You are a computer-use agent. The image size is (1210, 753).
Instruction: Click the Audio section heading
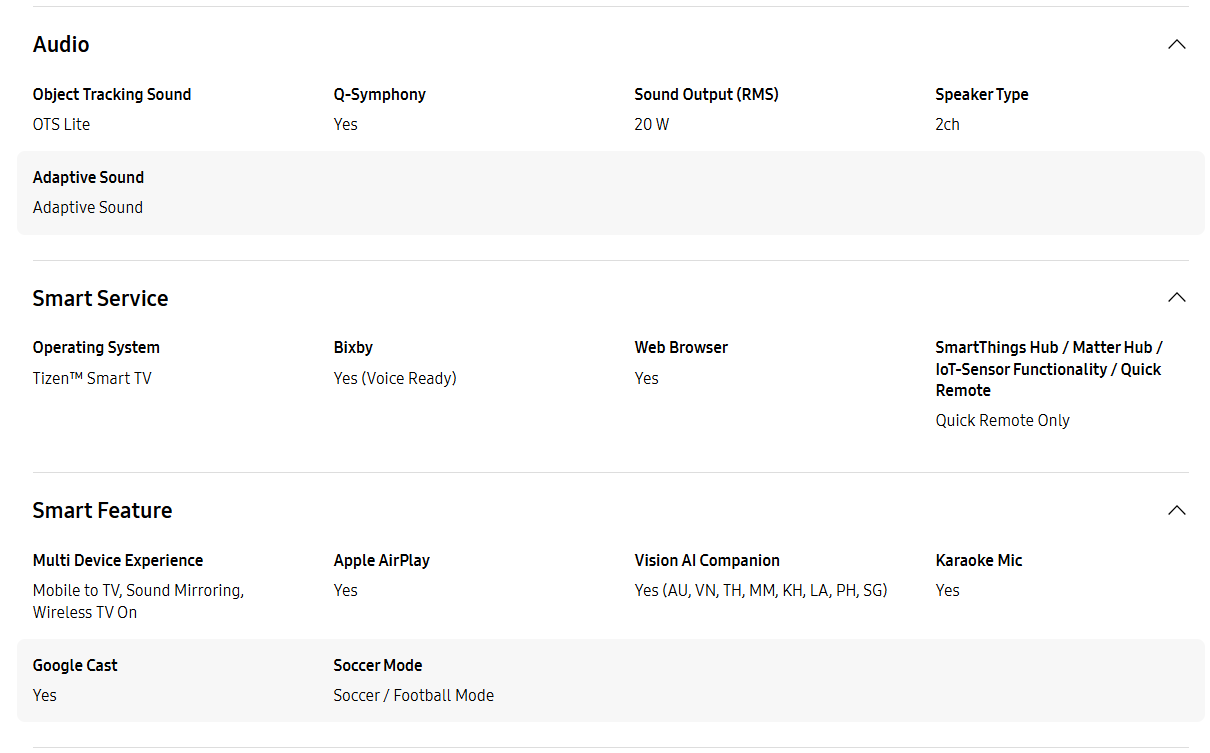pos(61,44)
